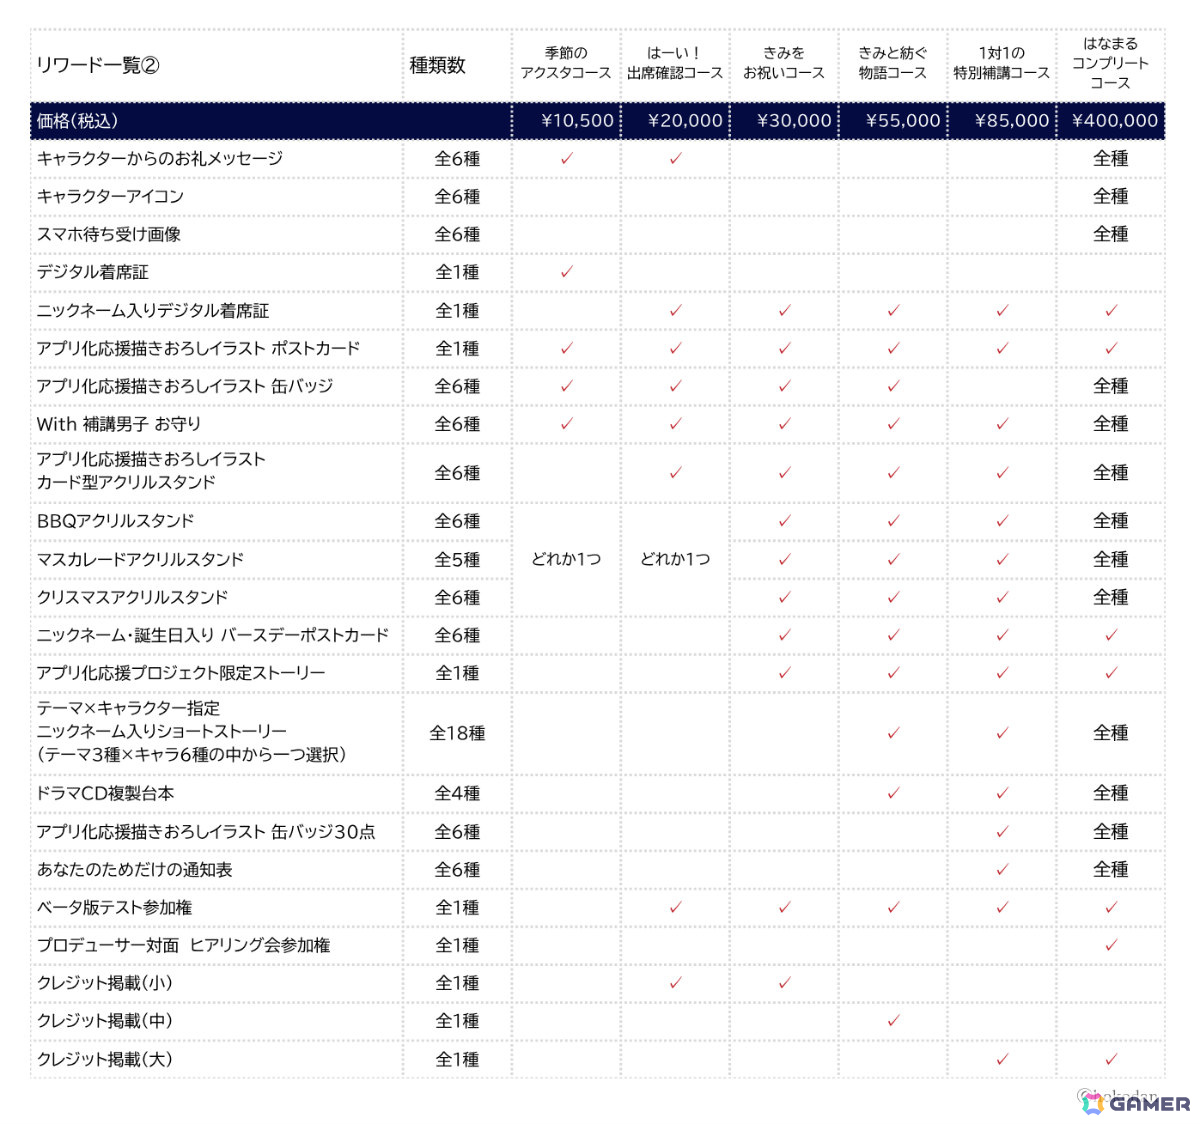Click the スマホ待ち受け画像 全種 cell
The width and height of the screenshot is (1200, 1124).
pyautogui.click(x=1111, y=234)
